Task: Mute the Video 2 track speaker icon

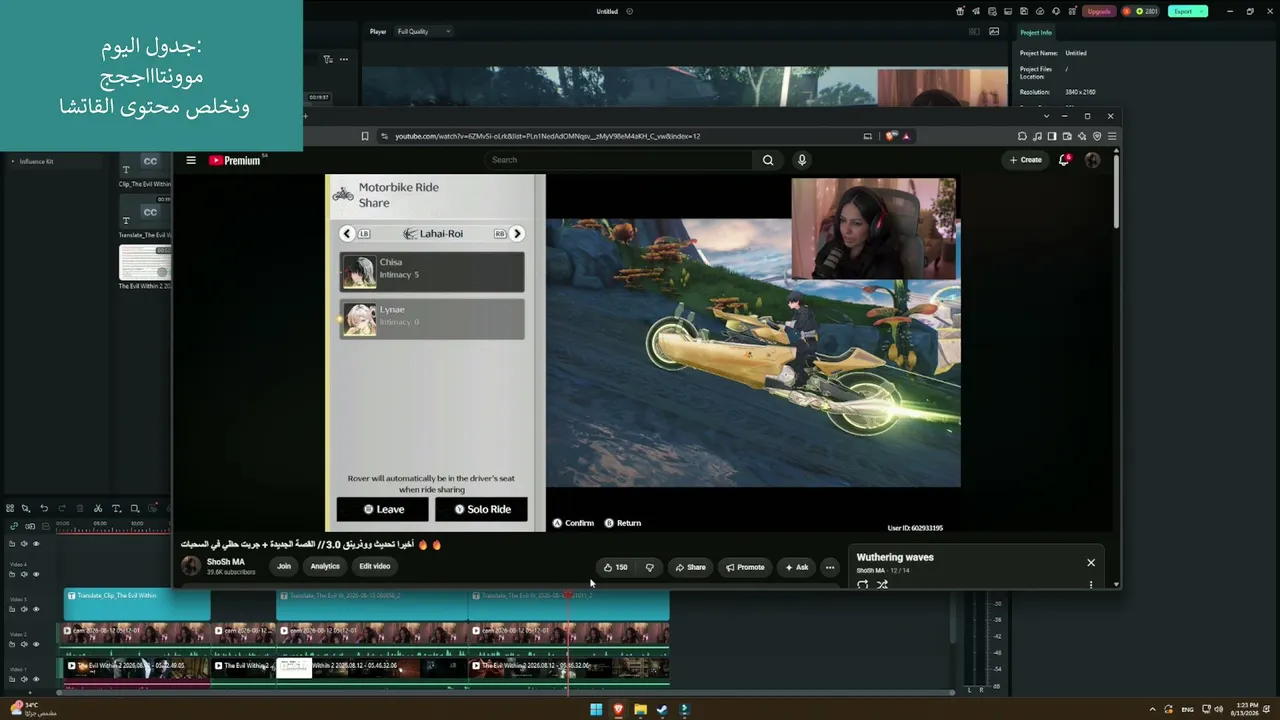Action: pyautogui.click(x=25, y=644)
